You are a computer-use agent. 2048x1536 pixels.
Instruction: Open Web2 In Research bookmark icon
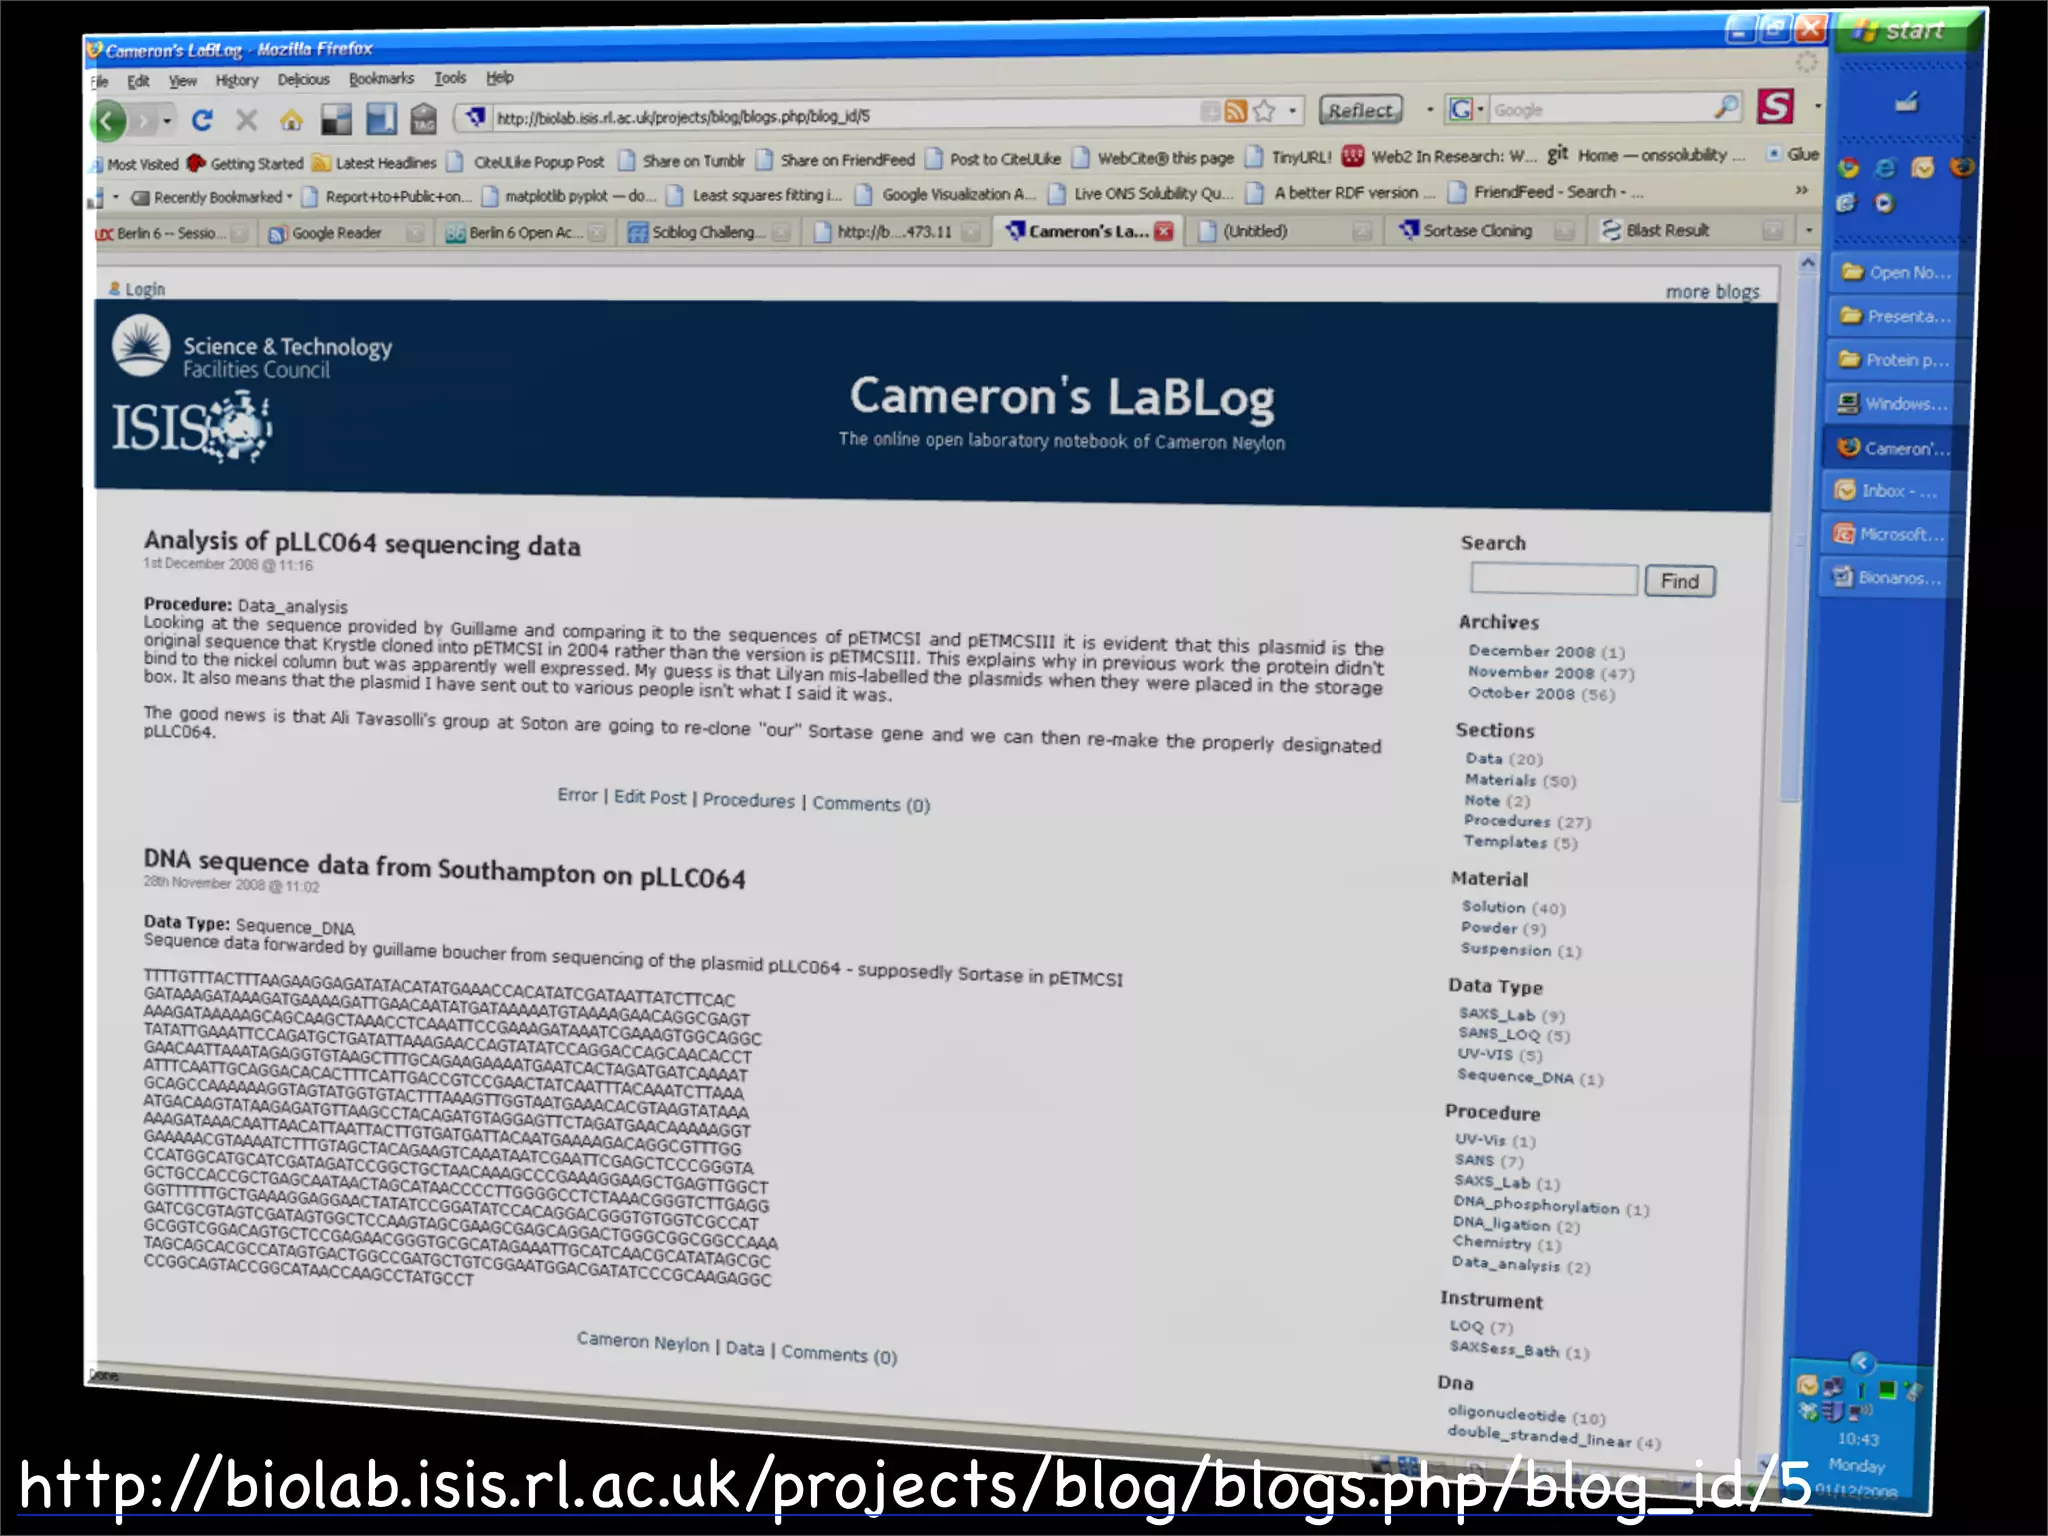[x=1353, y=156]
